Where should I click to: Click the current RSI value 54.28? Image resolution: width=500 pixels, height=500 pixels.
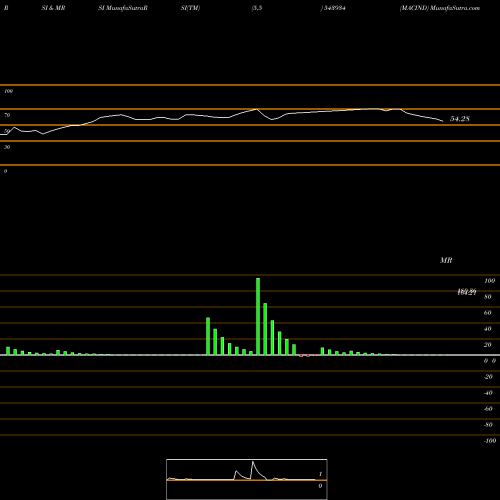pos(460,119)
